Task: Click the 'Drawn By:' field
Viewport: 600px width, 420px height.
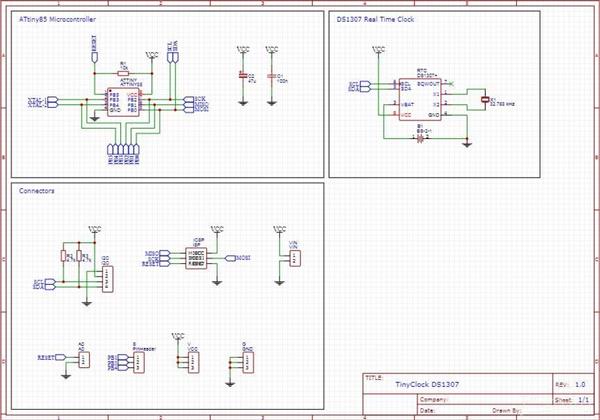Action: 507,410
